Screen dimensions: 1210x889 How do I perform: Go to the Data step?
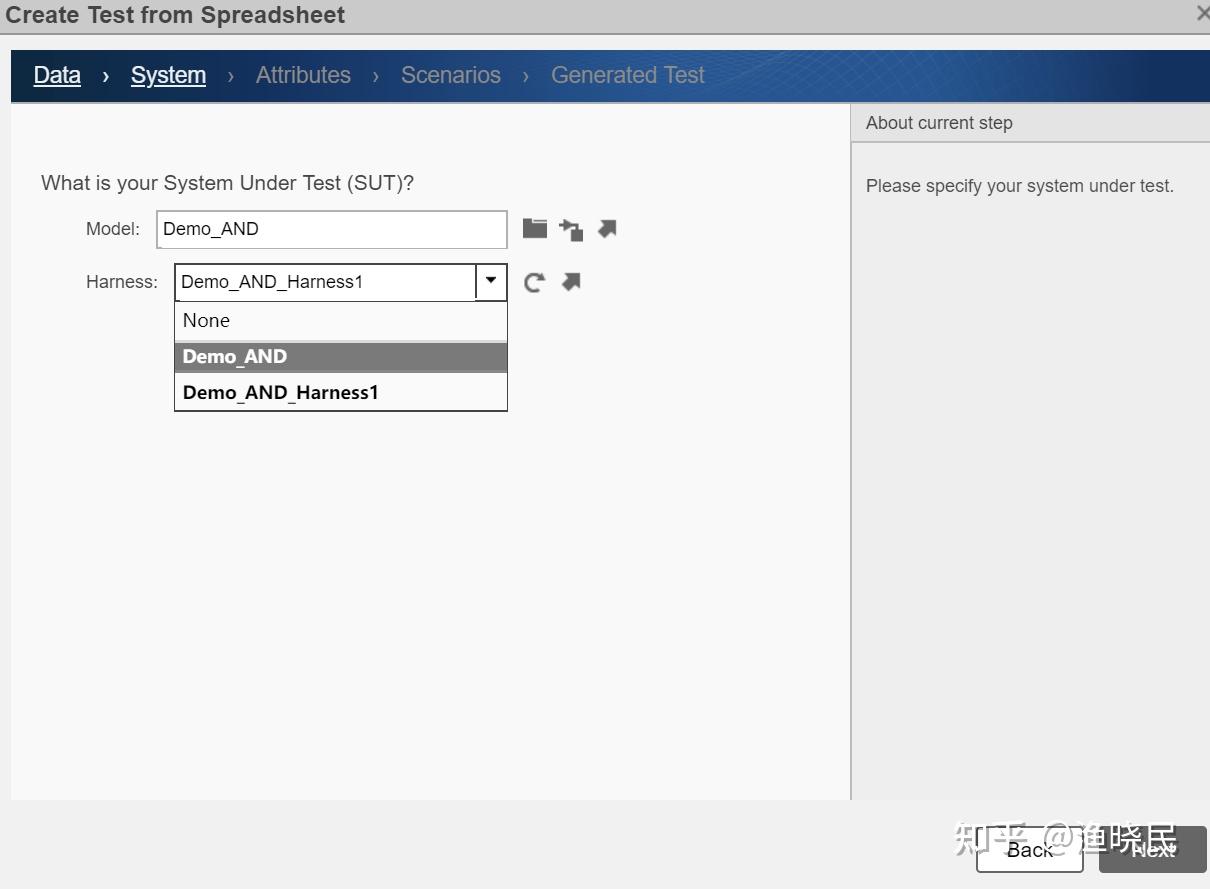(x=57, y=75)
